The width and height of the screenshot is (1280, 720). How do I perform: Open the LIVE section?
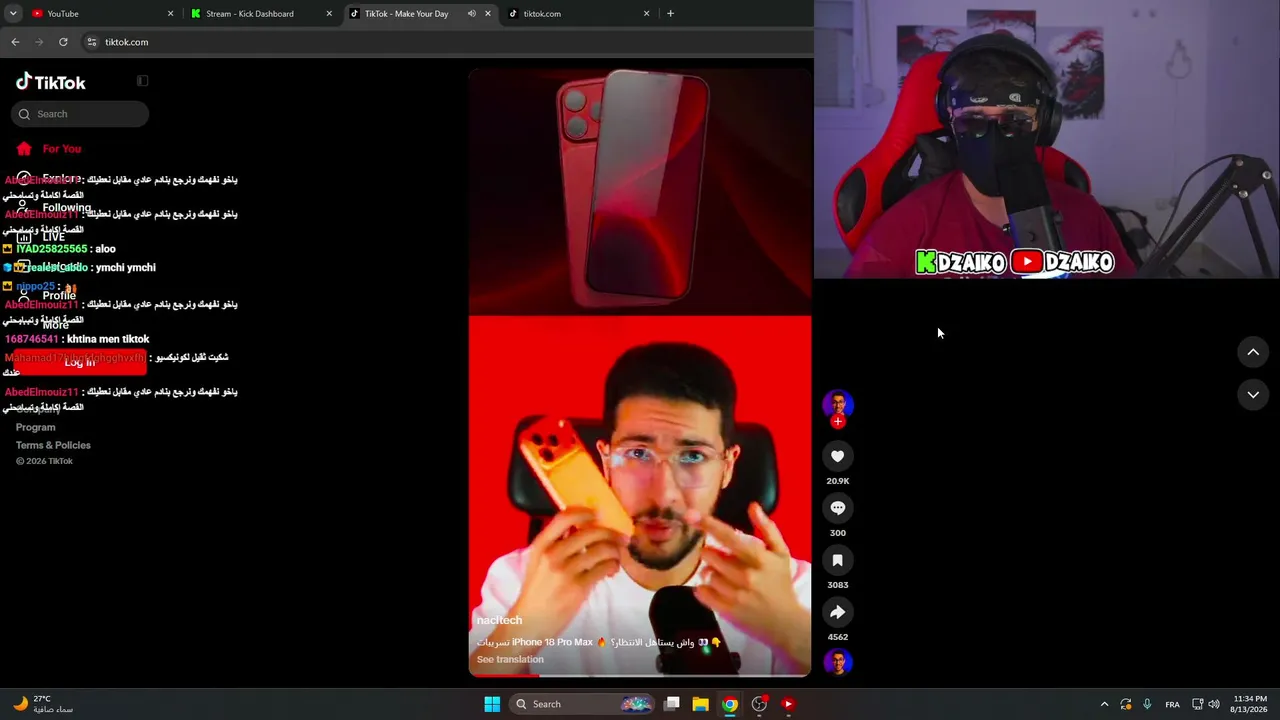tap(54, 237)
